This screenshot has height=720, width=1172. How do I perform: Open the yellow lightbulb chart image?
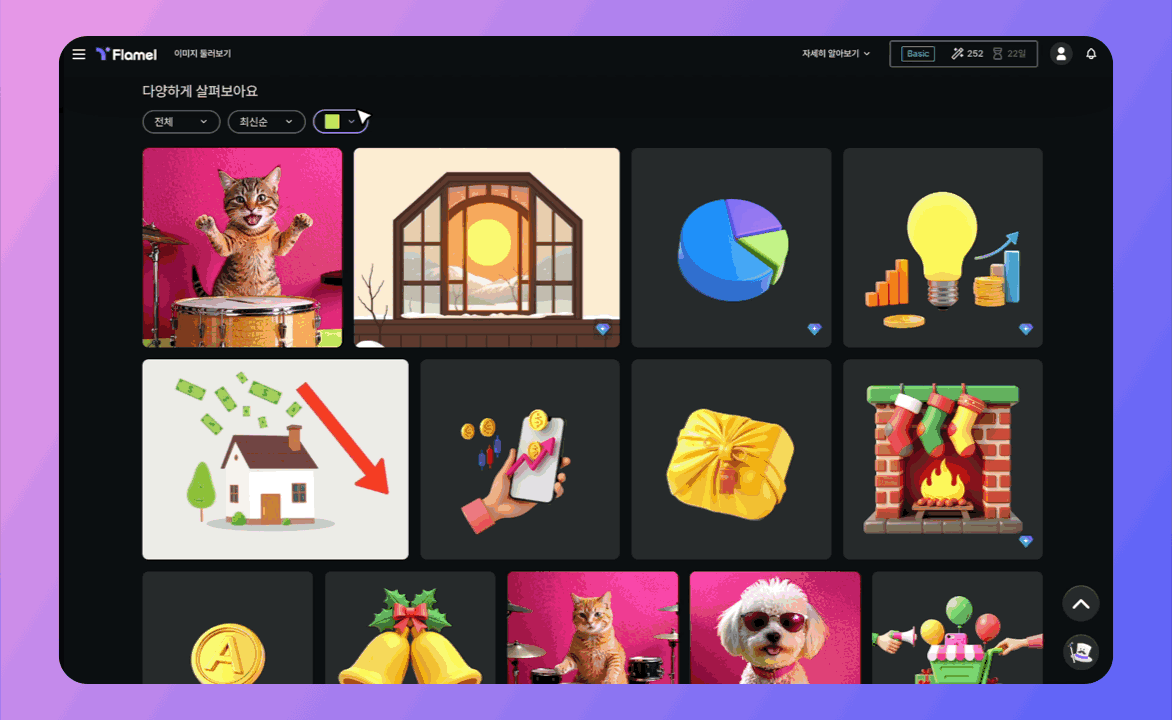pos(942,248)
